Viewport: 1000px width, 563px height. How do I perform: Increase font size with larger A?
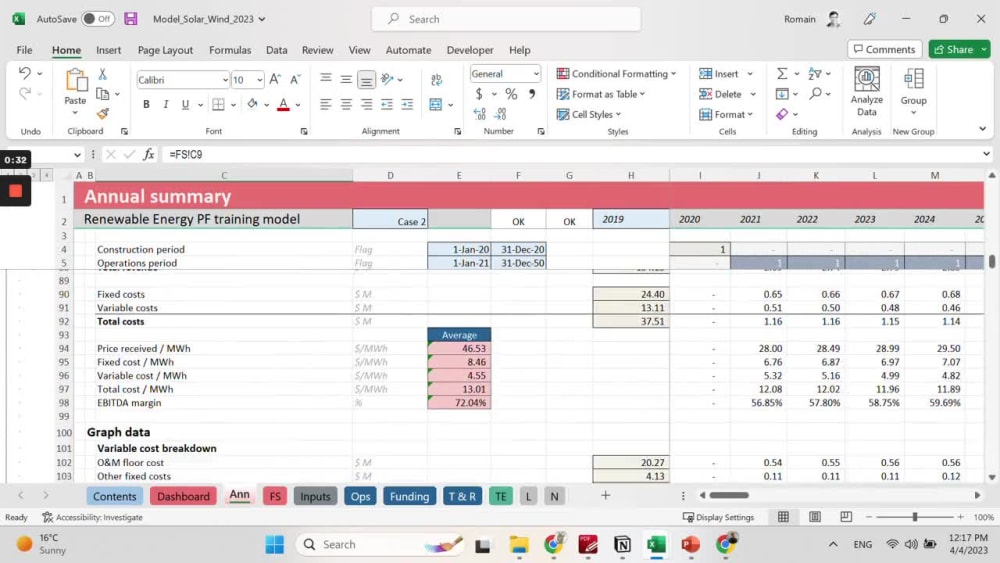[x=275, y=79]
